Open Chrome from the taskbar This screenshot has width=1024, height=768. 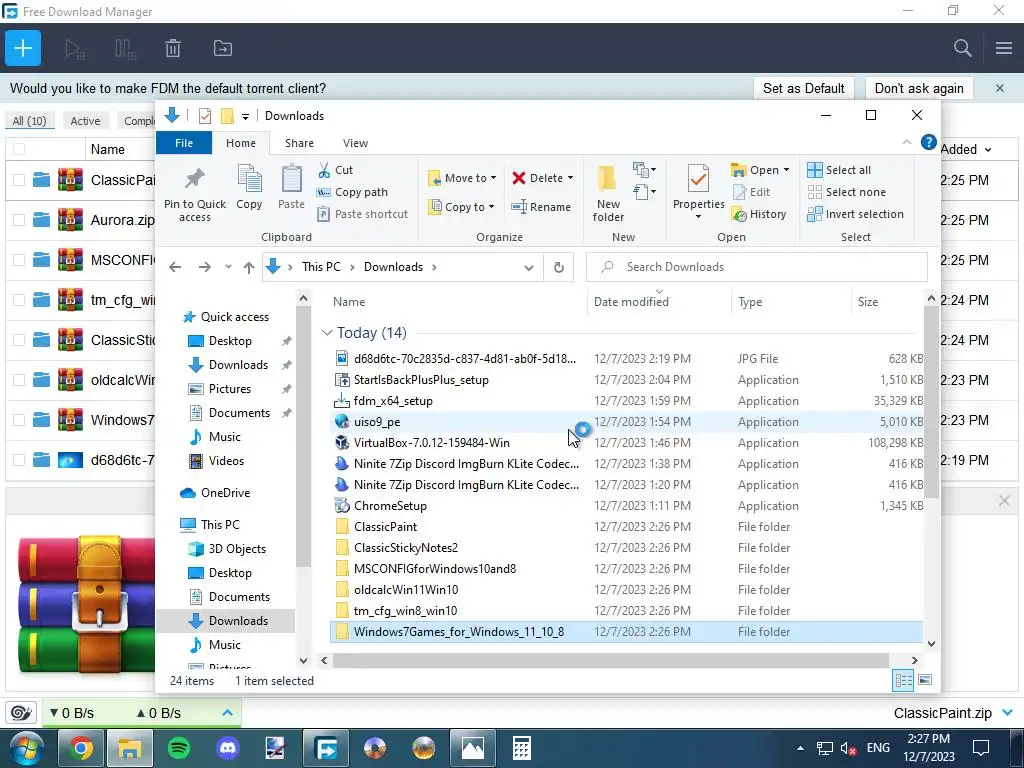[81, 748]
